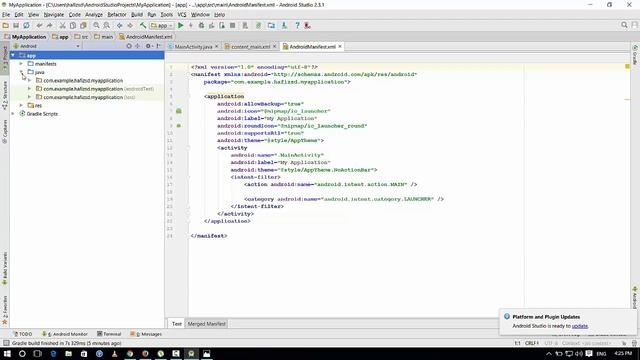This screenshot has height=360, width=640.
Task: Click Windows Start button
Action: (7, 353)
